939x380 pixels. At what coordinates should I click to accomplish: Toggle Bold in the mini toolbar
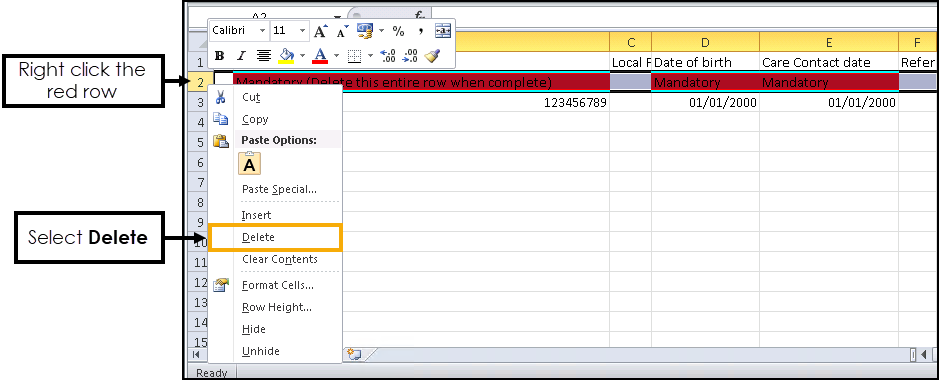[220, 56]
